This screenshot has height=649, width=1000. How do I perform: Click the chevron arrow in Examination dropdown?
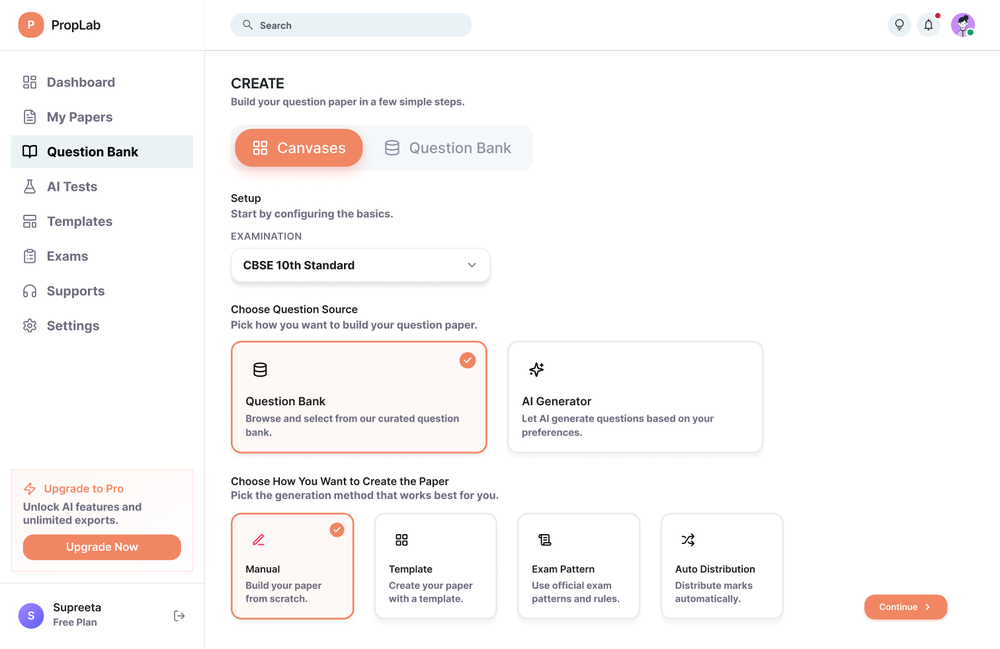click(x=472, y=265)
